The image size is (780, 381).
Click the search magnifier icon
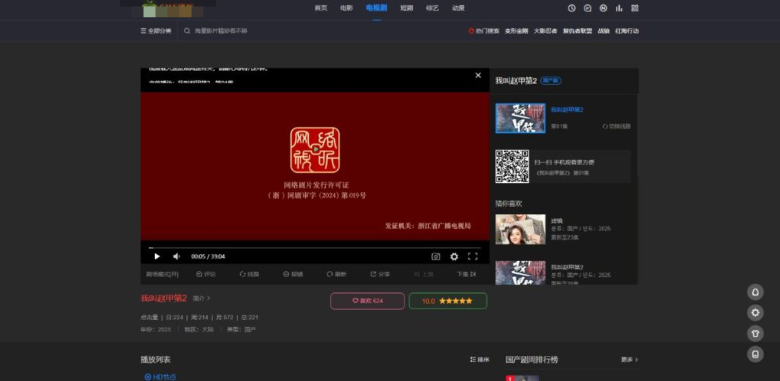point(187,31)
